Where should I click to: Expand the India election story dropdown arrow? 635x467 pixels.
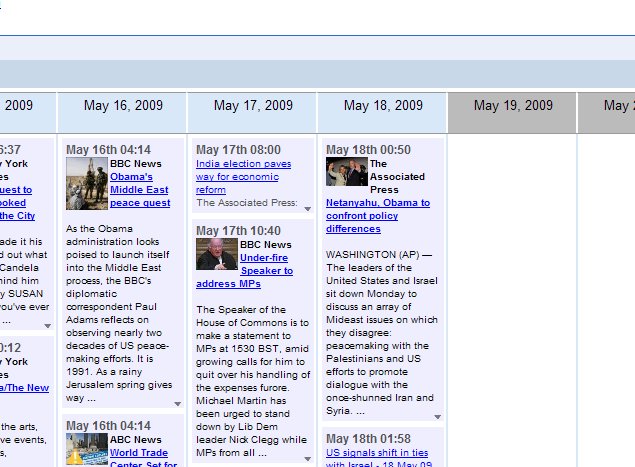[x=307, y=209]
